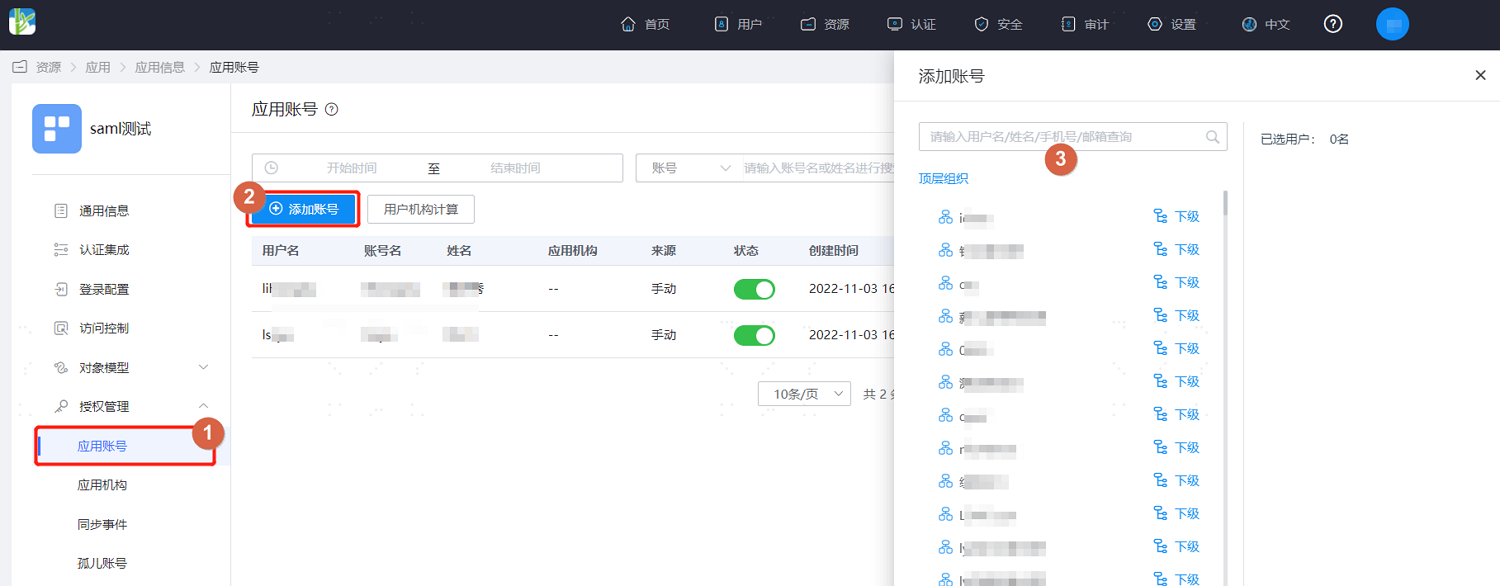Click the 状态 column header
Screen dimensions: 1500x586
[746, 251]
